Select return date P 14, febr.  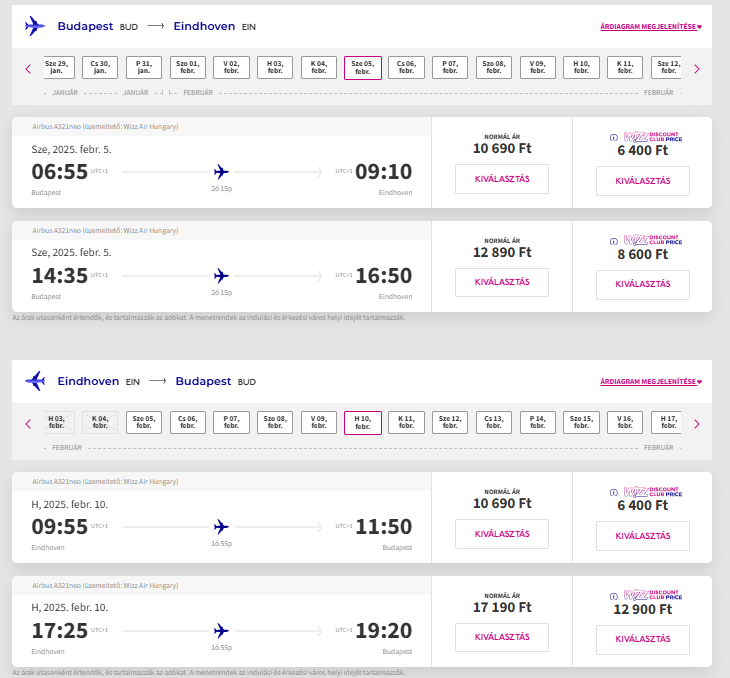click(x=537, y=422)
